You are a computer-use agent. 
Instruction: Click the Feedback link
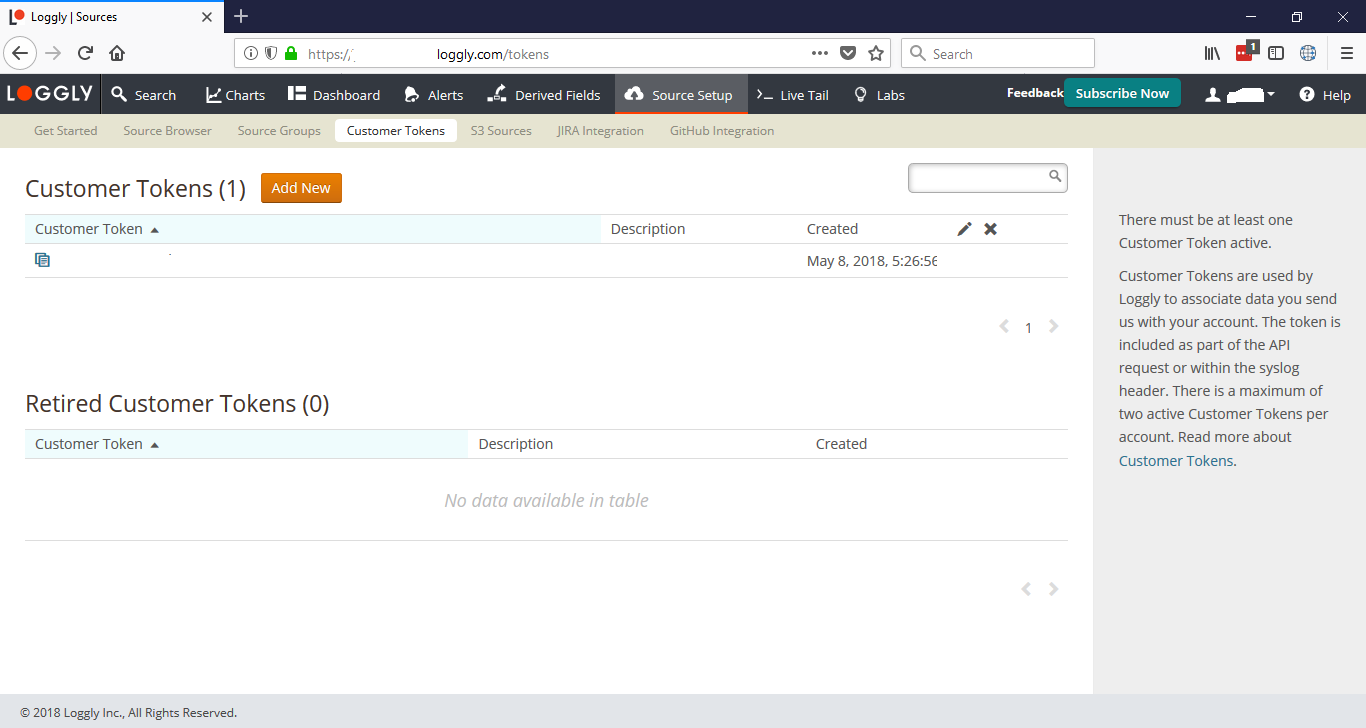click(1034, 93)
